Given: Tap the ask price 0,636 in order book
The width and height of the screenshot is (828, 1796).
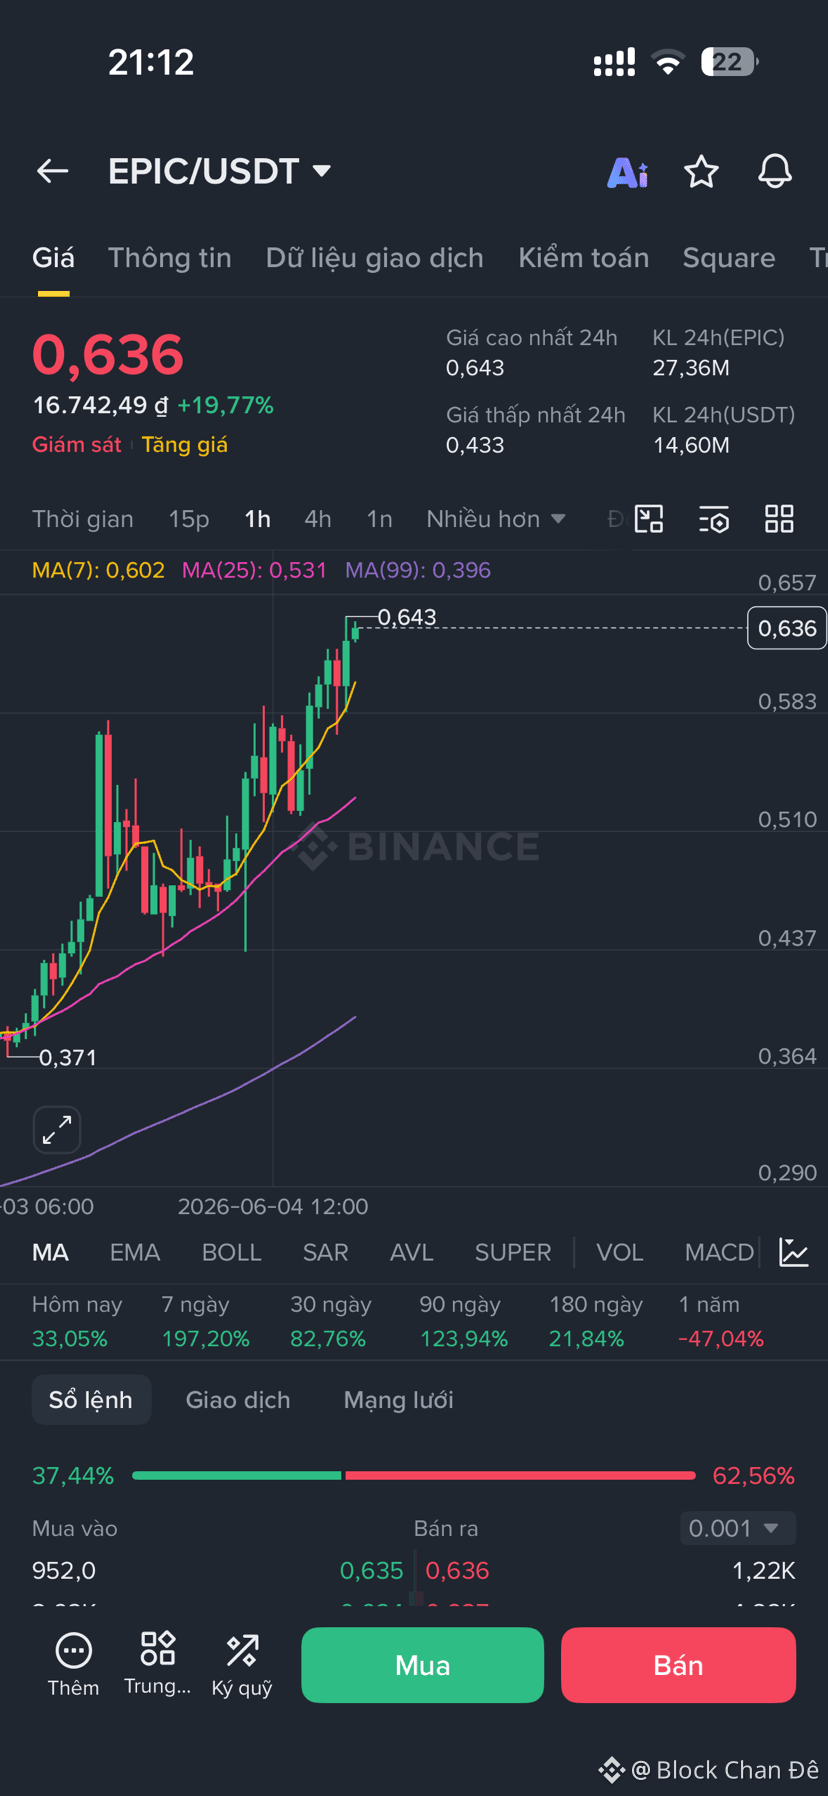Looking at the screenshot, I should coord(457,1570).
